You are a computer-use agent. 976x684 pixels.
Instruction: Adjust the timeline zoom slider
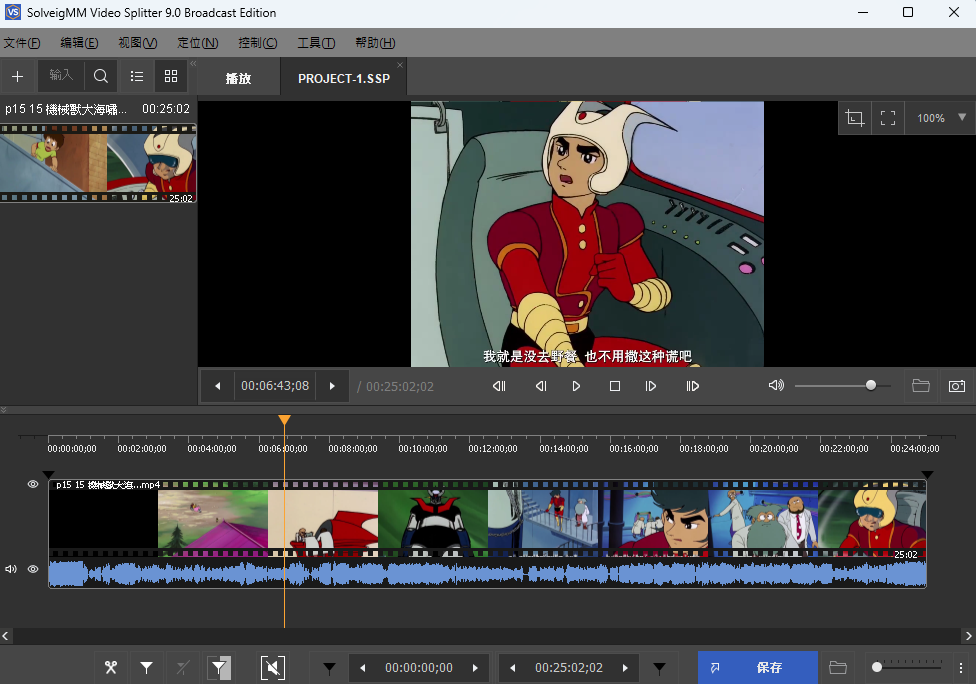909,667
